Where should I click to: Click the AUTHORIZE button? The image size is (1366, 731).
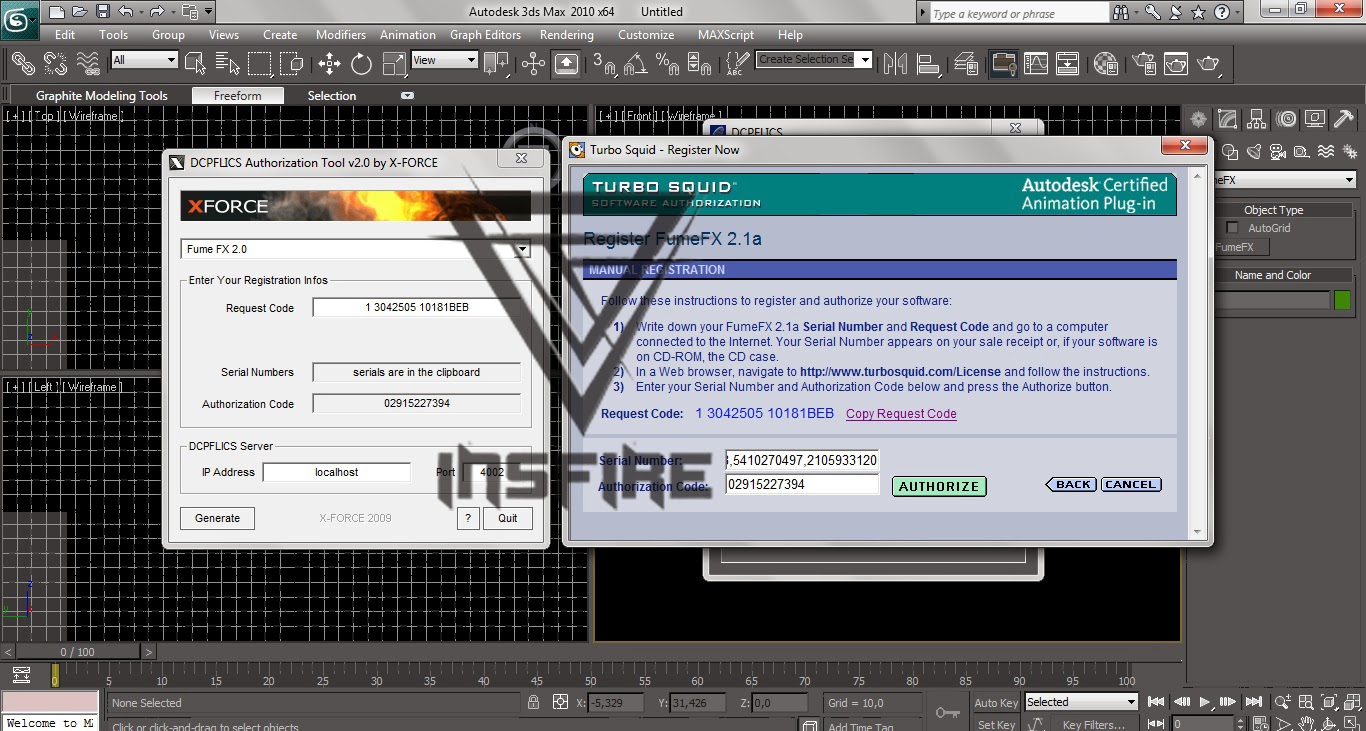(939, 486)
